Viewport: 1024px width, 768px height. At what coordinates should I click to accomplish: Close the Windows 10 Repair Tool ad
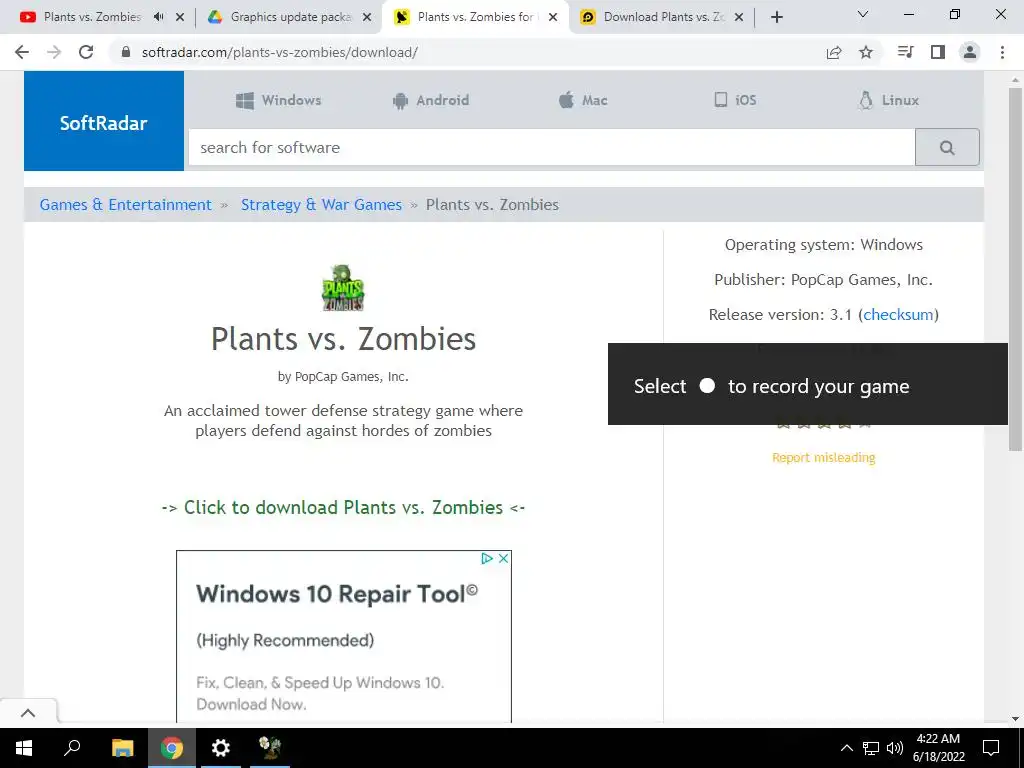(503, 558)
